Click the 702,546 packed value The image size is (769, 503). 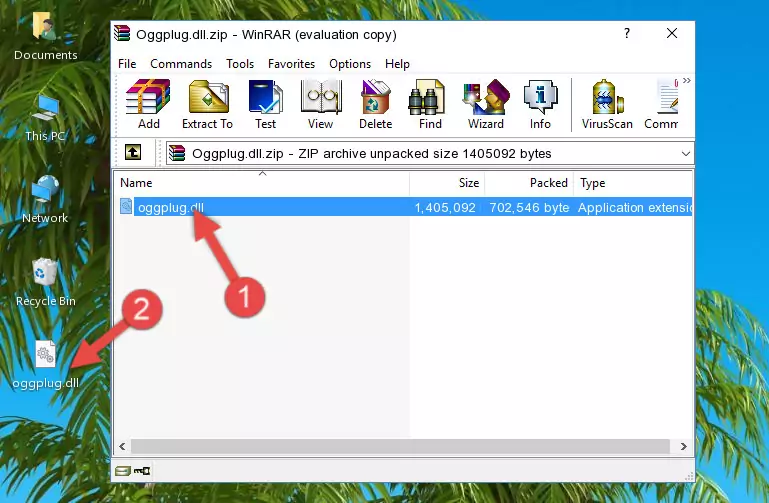tap(529, 208)
